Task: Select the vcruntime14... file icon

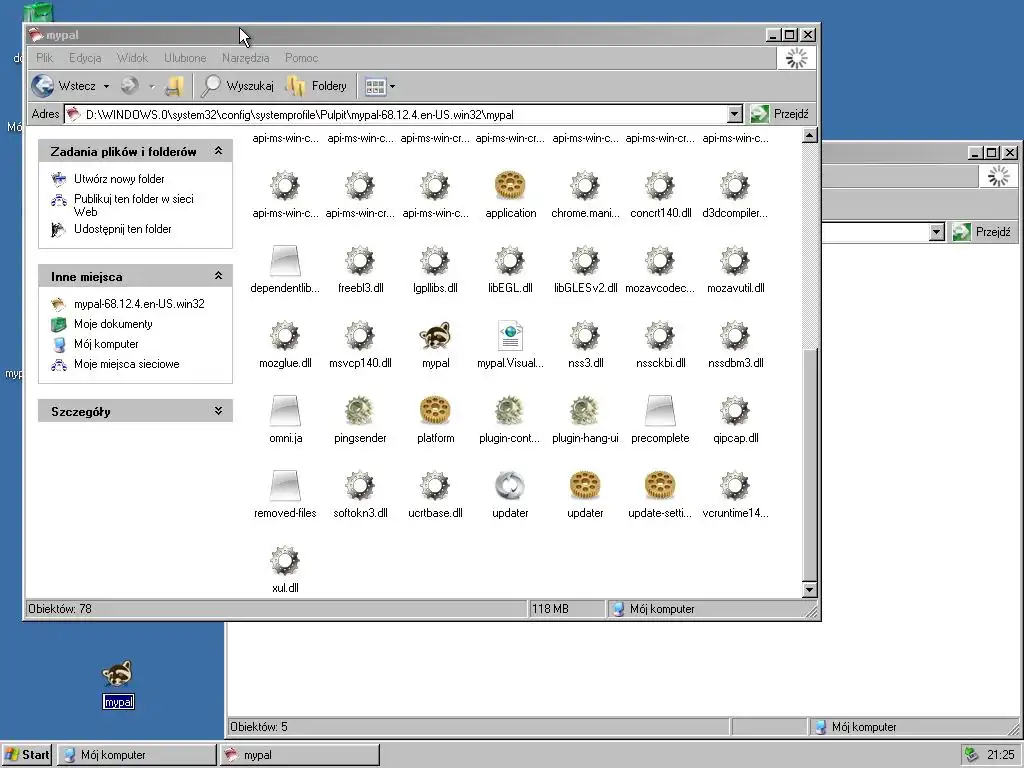Action: tap(735, 486)
